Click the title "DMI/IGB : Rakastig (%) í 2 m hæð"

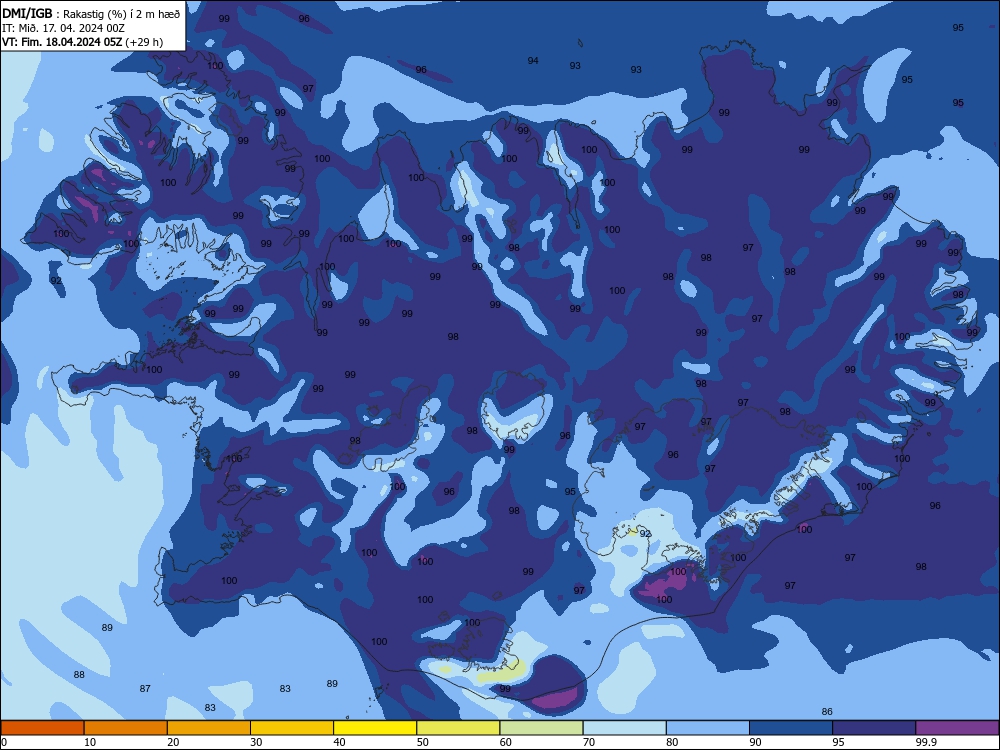coord(91,14)
